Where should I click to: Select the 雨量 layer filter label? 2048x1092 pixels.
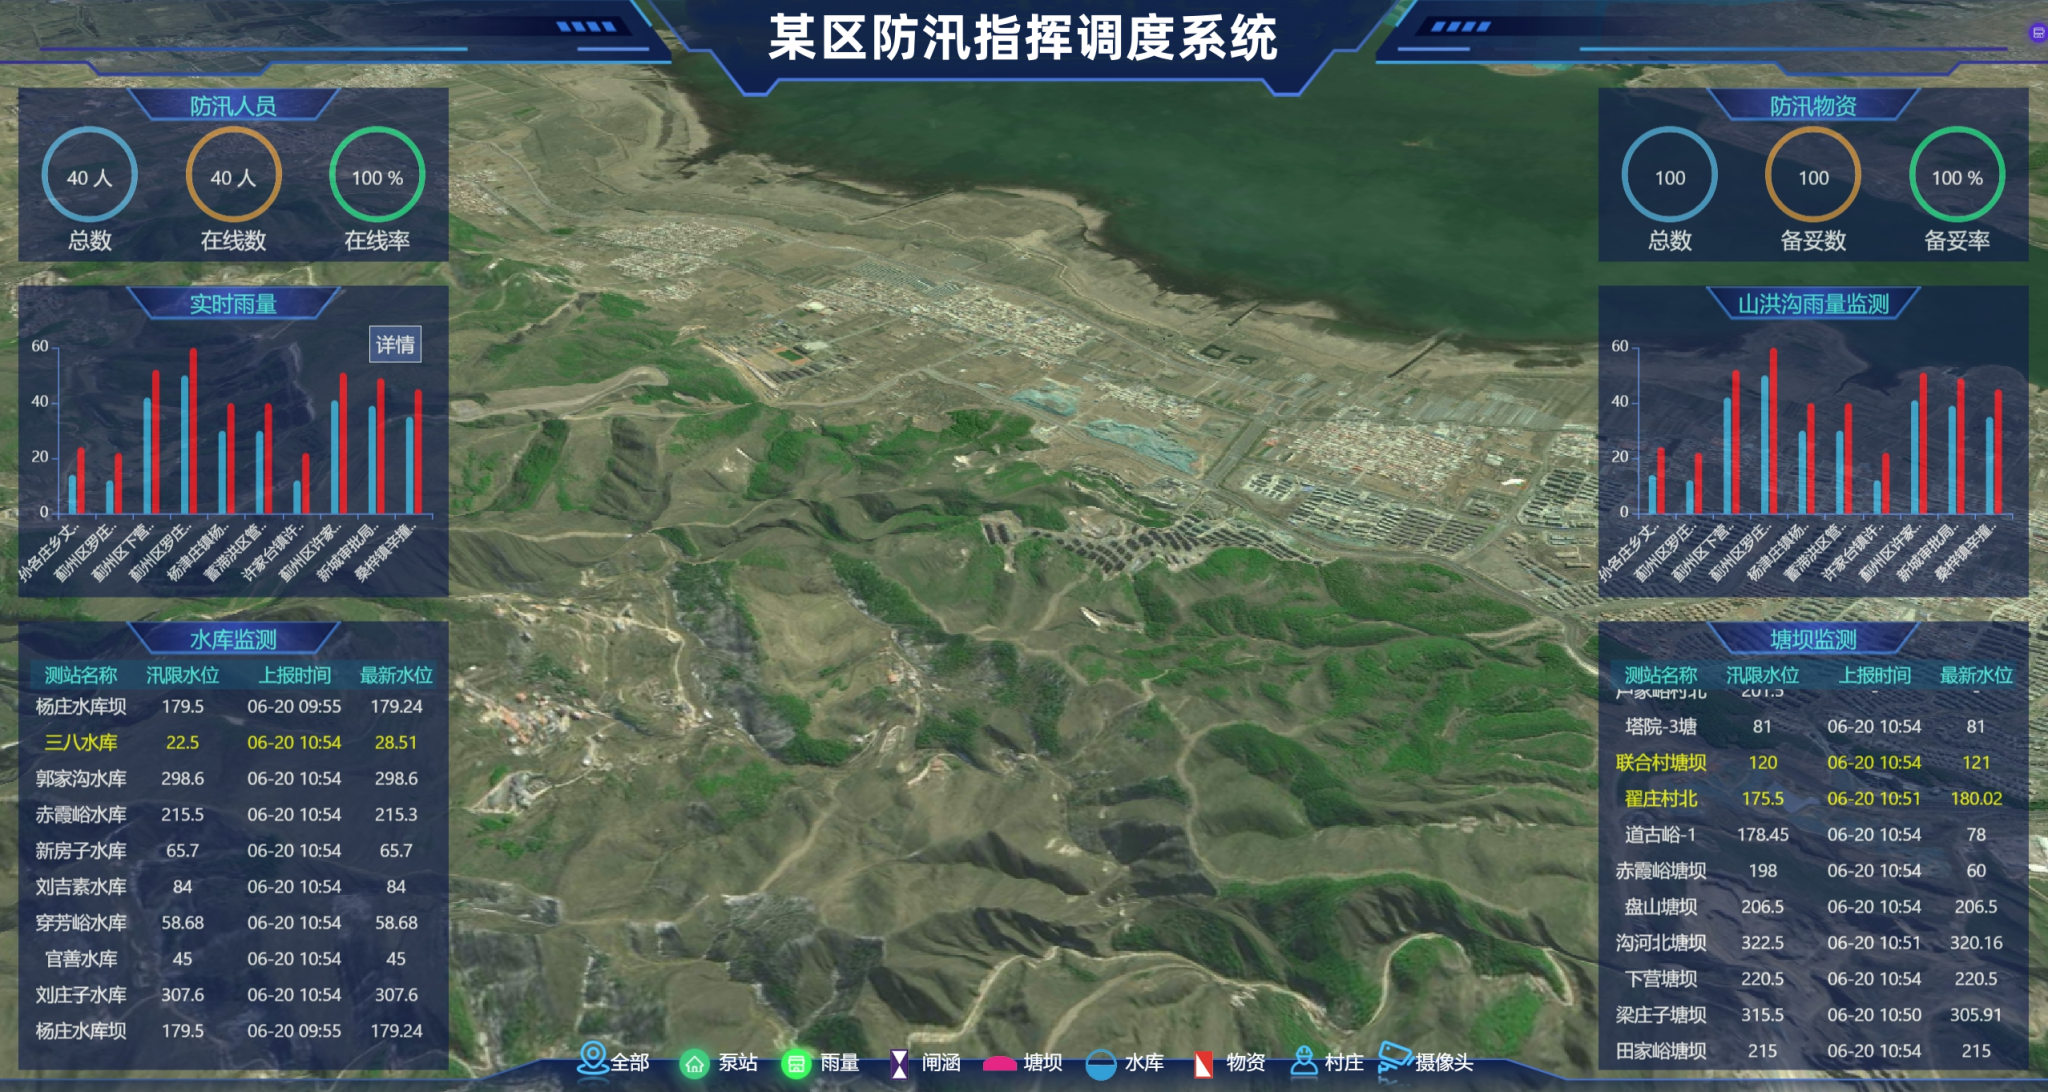coord(840,1062)
